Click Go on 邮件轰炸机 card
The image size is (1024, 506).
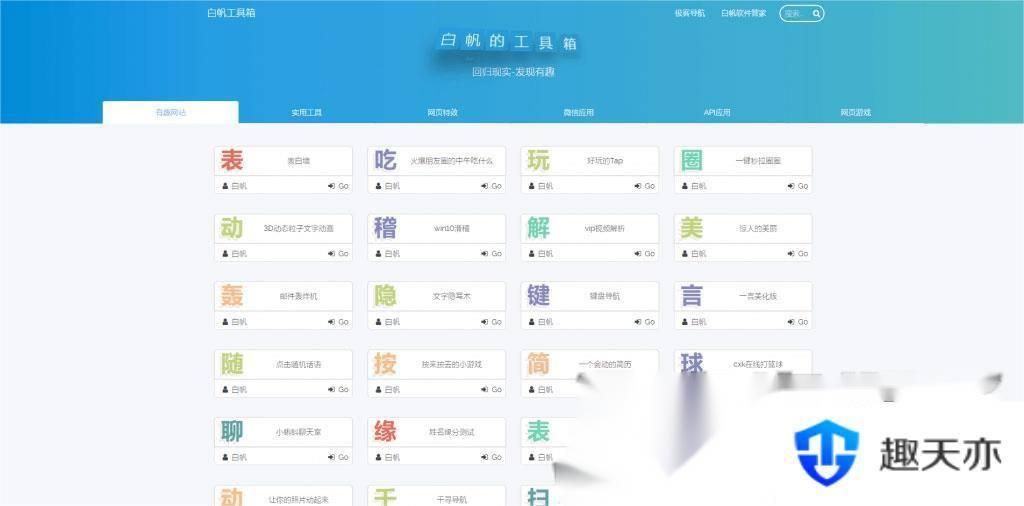click(338, 322)
